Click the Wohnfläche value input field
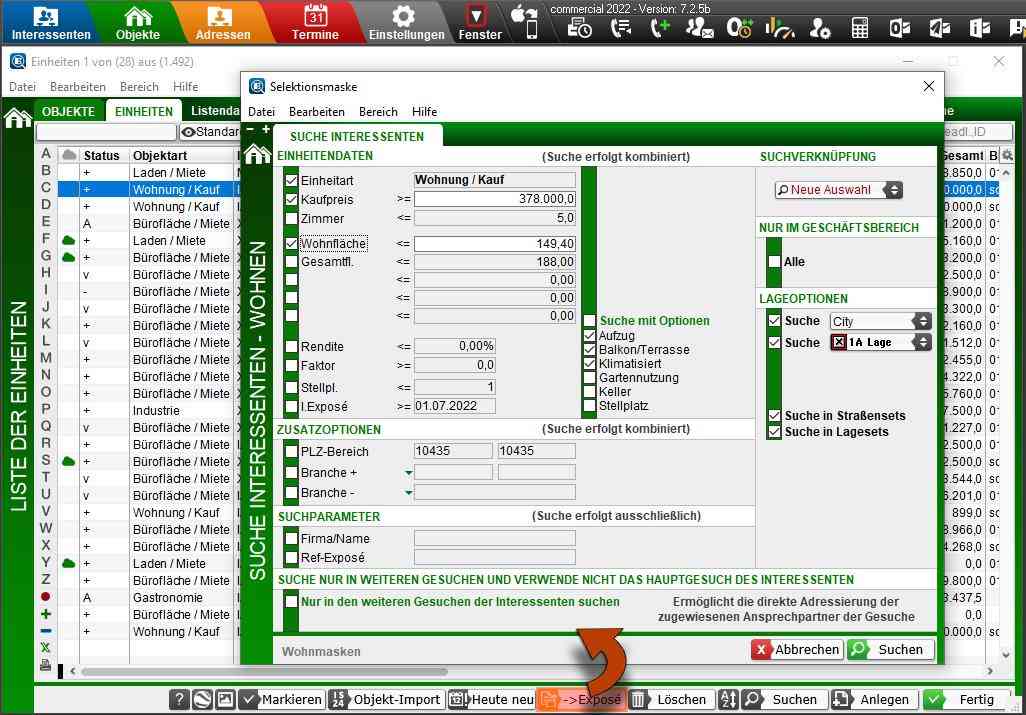This screenshot has width=1026, height=715. (495, 244)
